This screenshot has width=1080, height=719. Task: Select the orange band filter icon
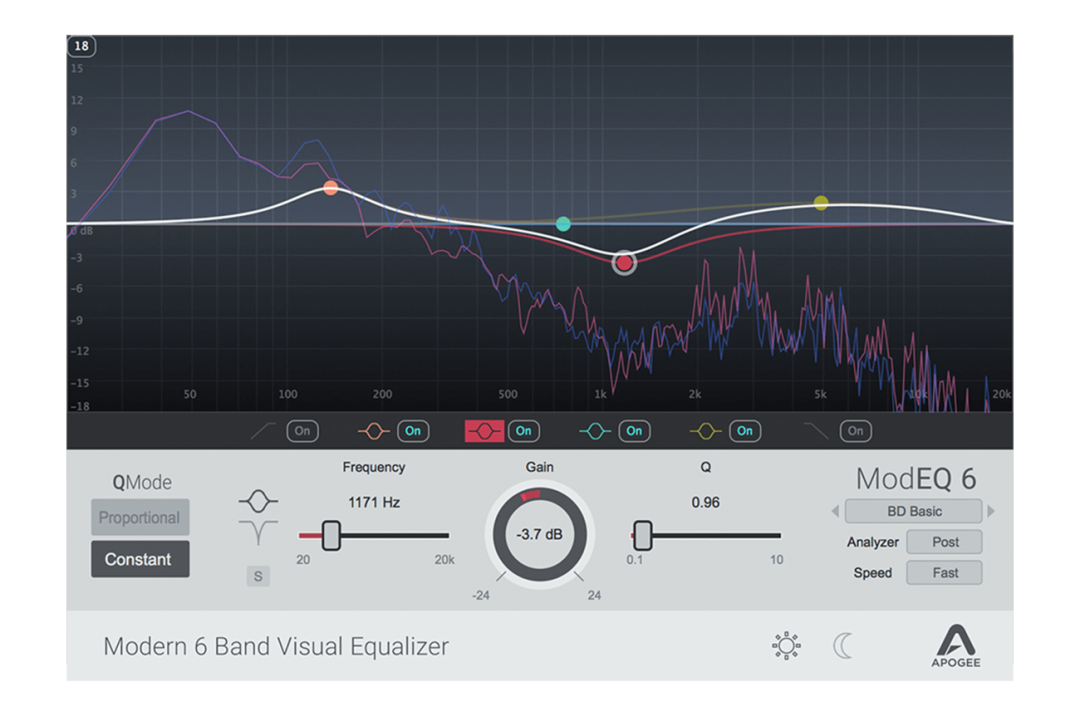click(374, 431)
